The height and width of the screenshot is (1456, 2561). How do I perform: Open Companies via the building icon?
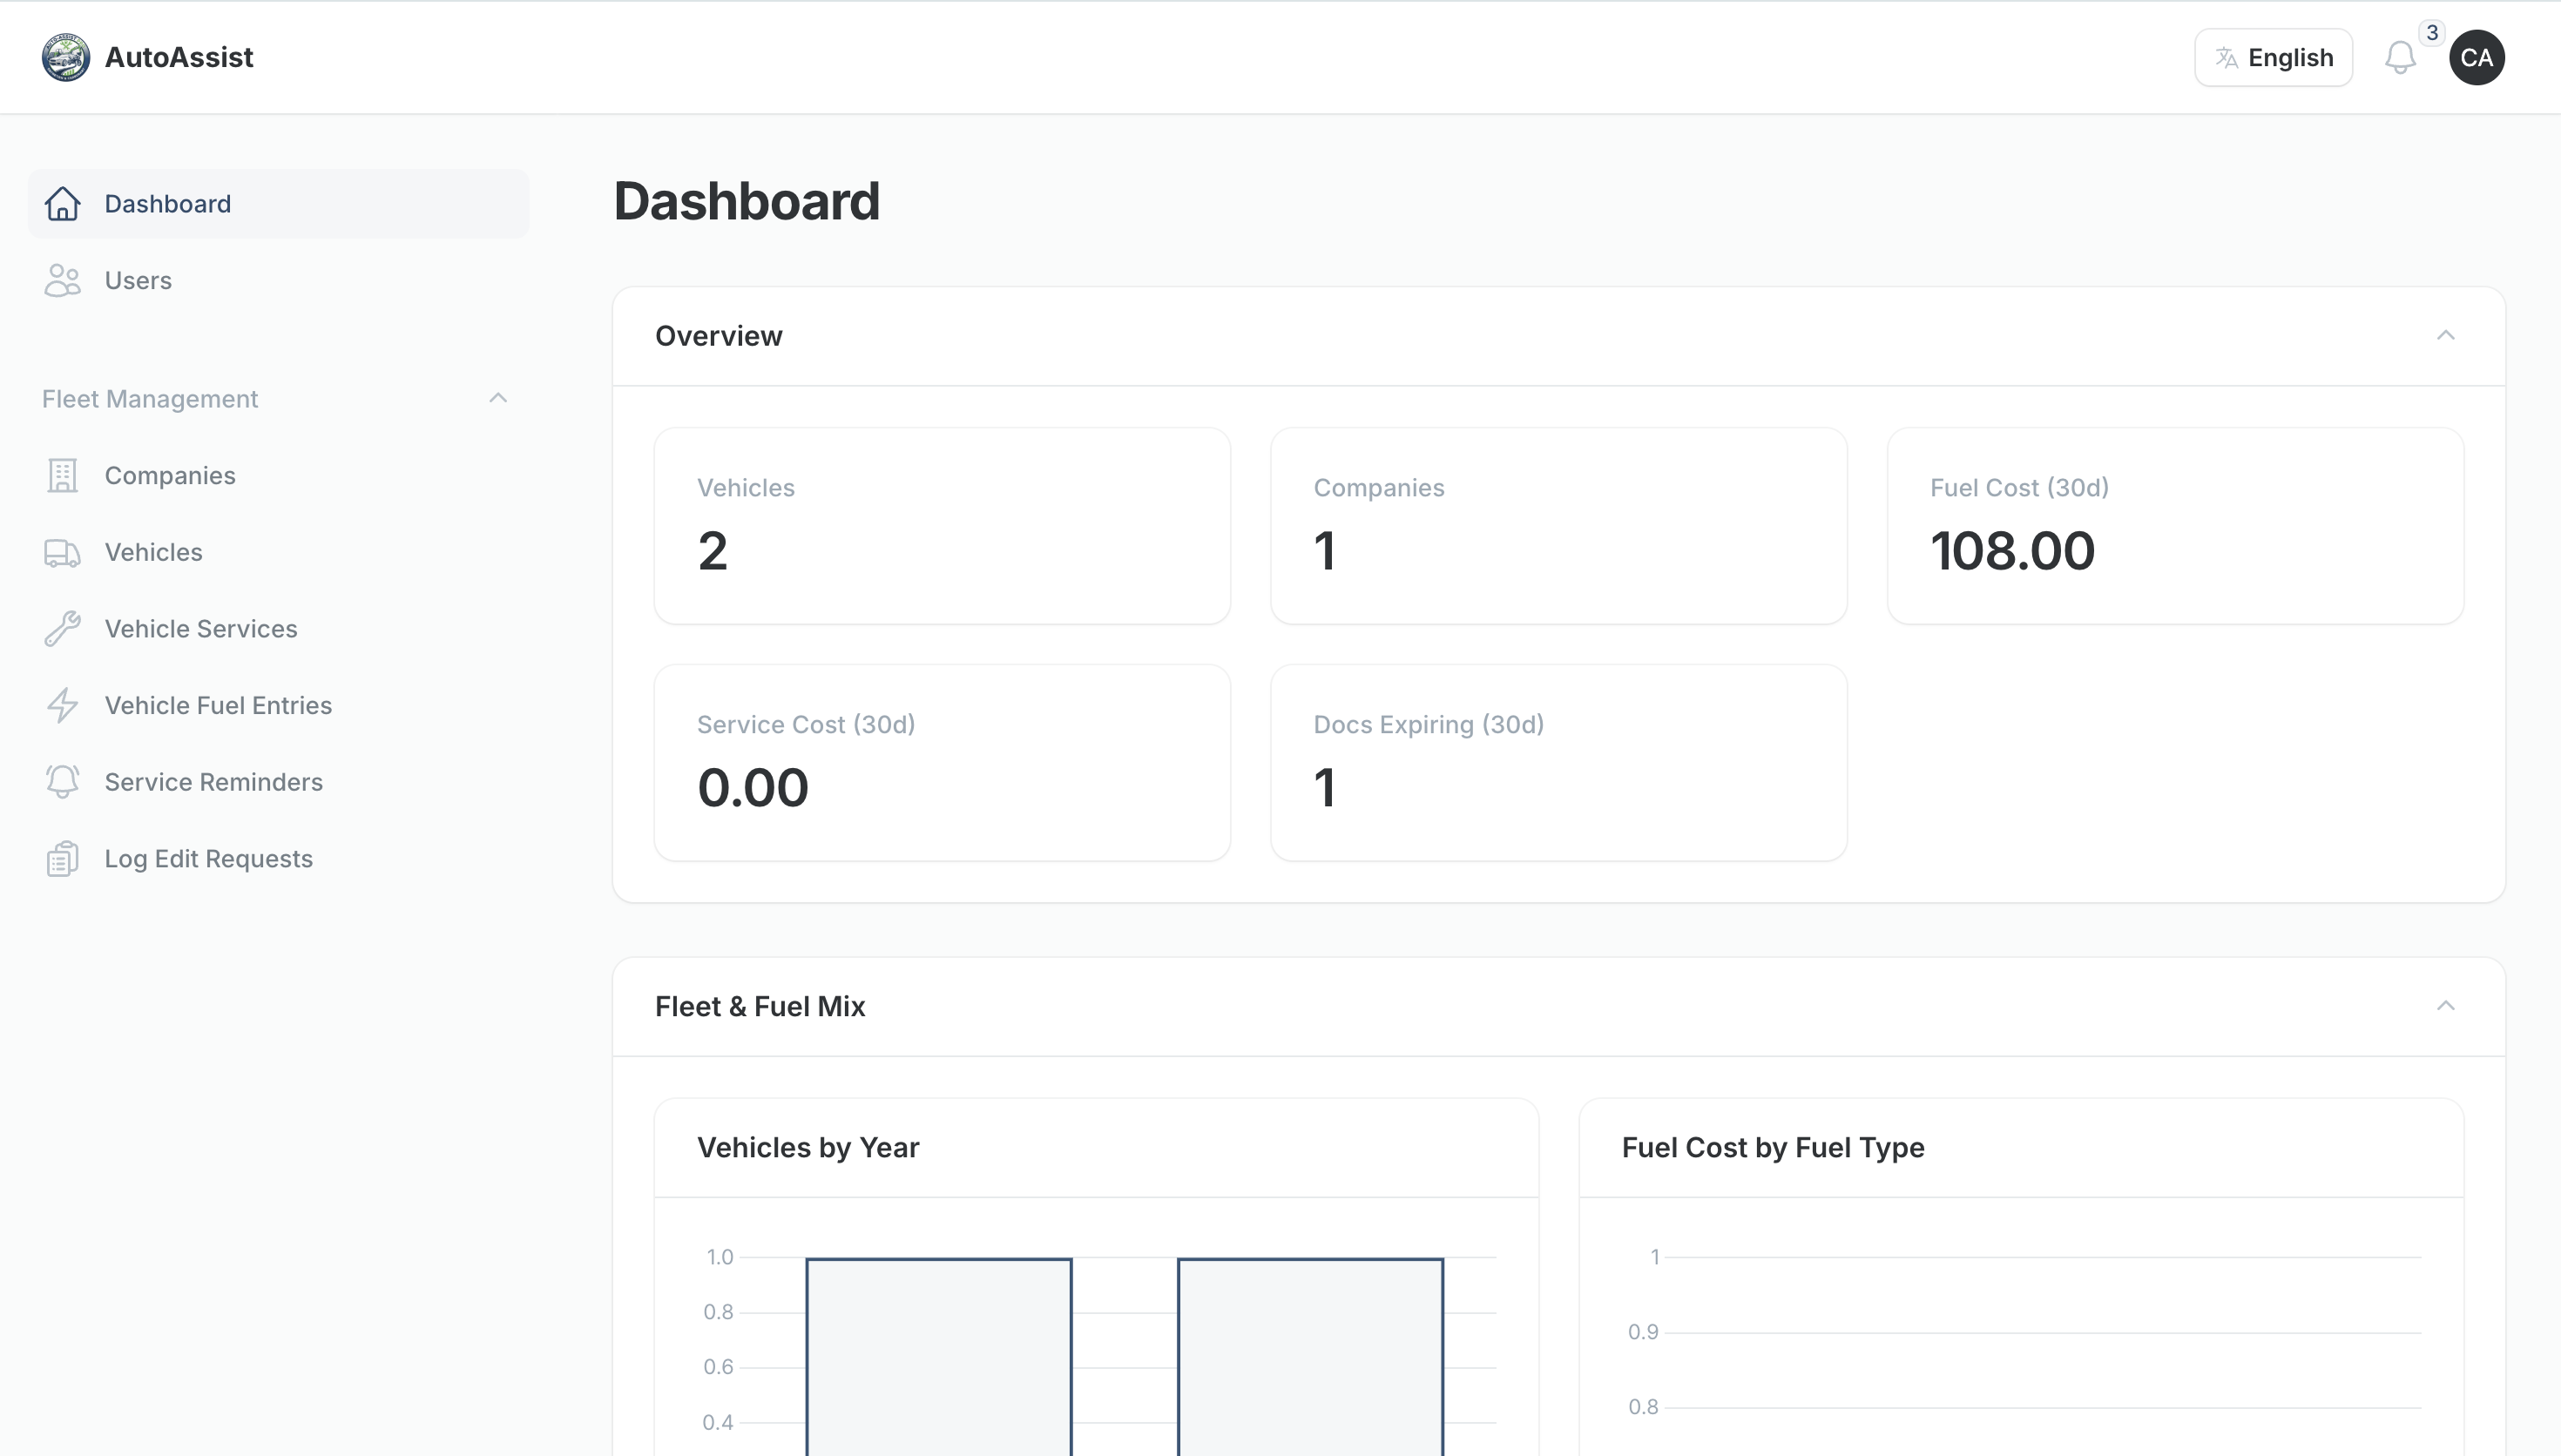click(x=62, y=475)
